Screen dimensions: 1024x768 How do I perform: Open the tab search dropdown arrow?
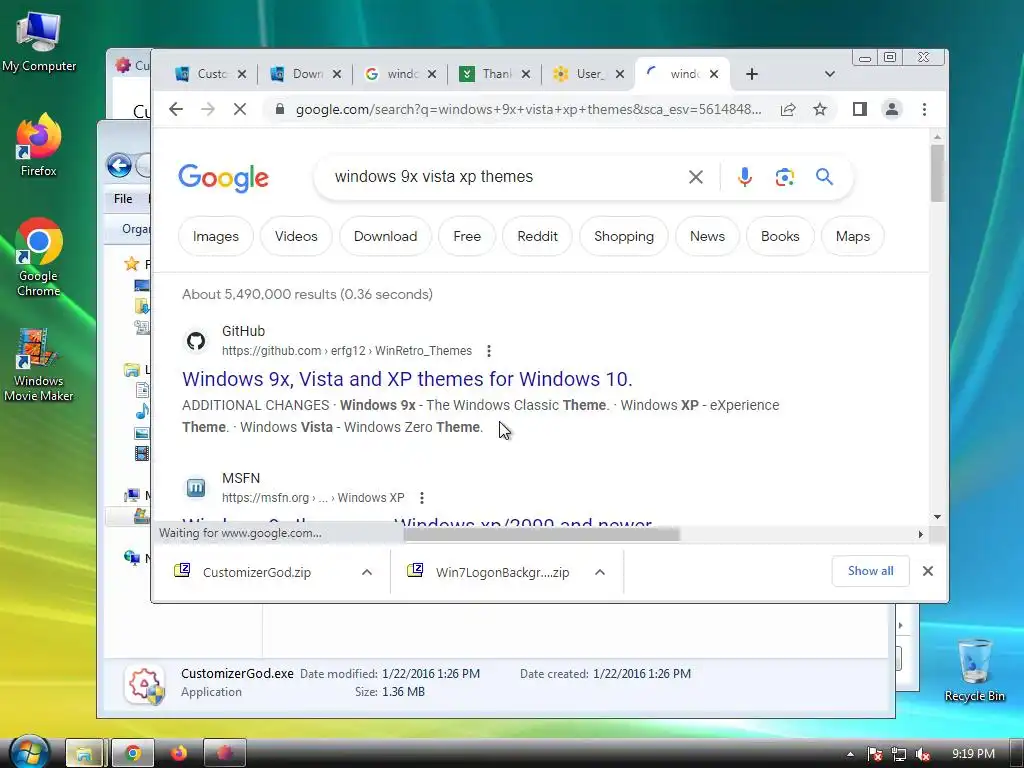[x=829, y=74]
